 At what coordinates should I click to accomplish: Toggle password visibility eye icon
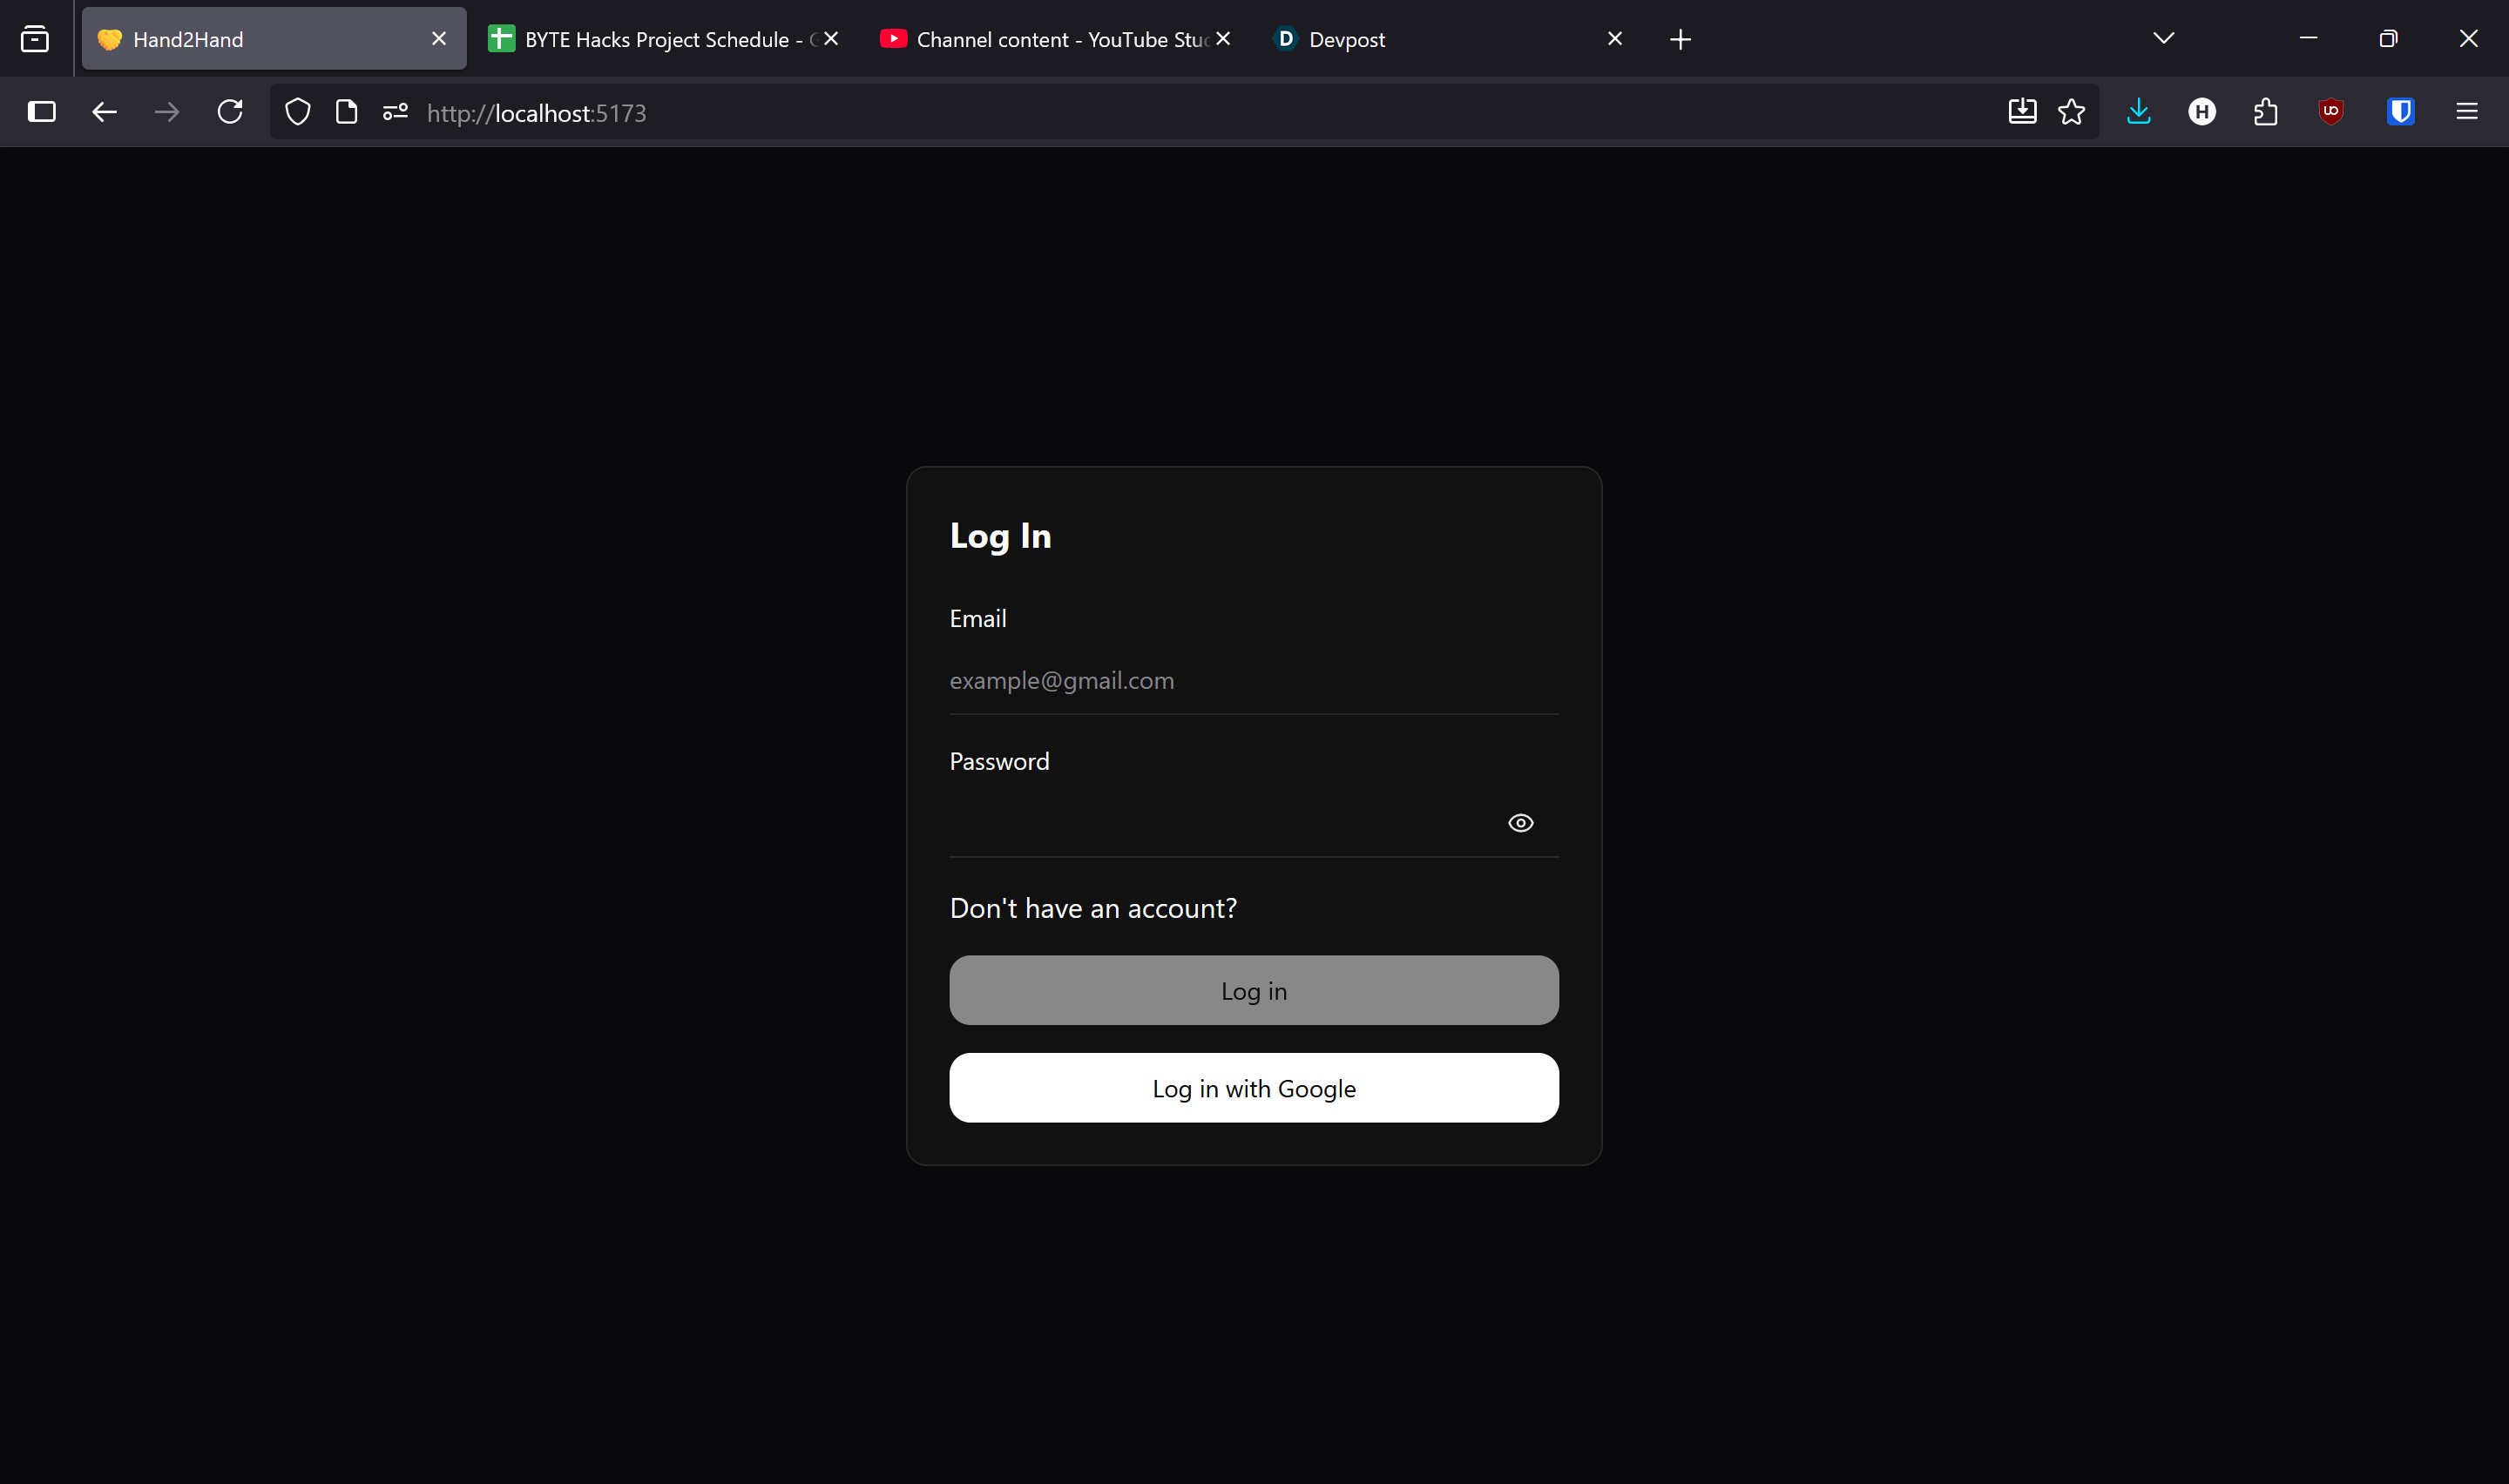click(x=1520, y=823)
